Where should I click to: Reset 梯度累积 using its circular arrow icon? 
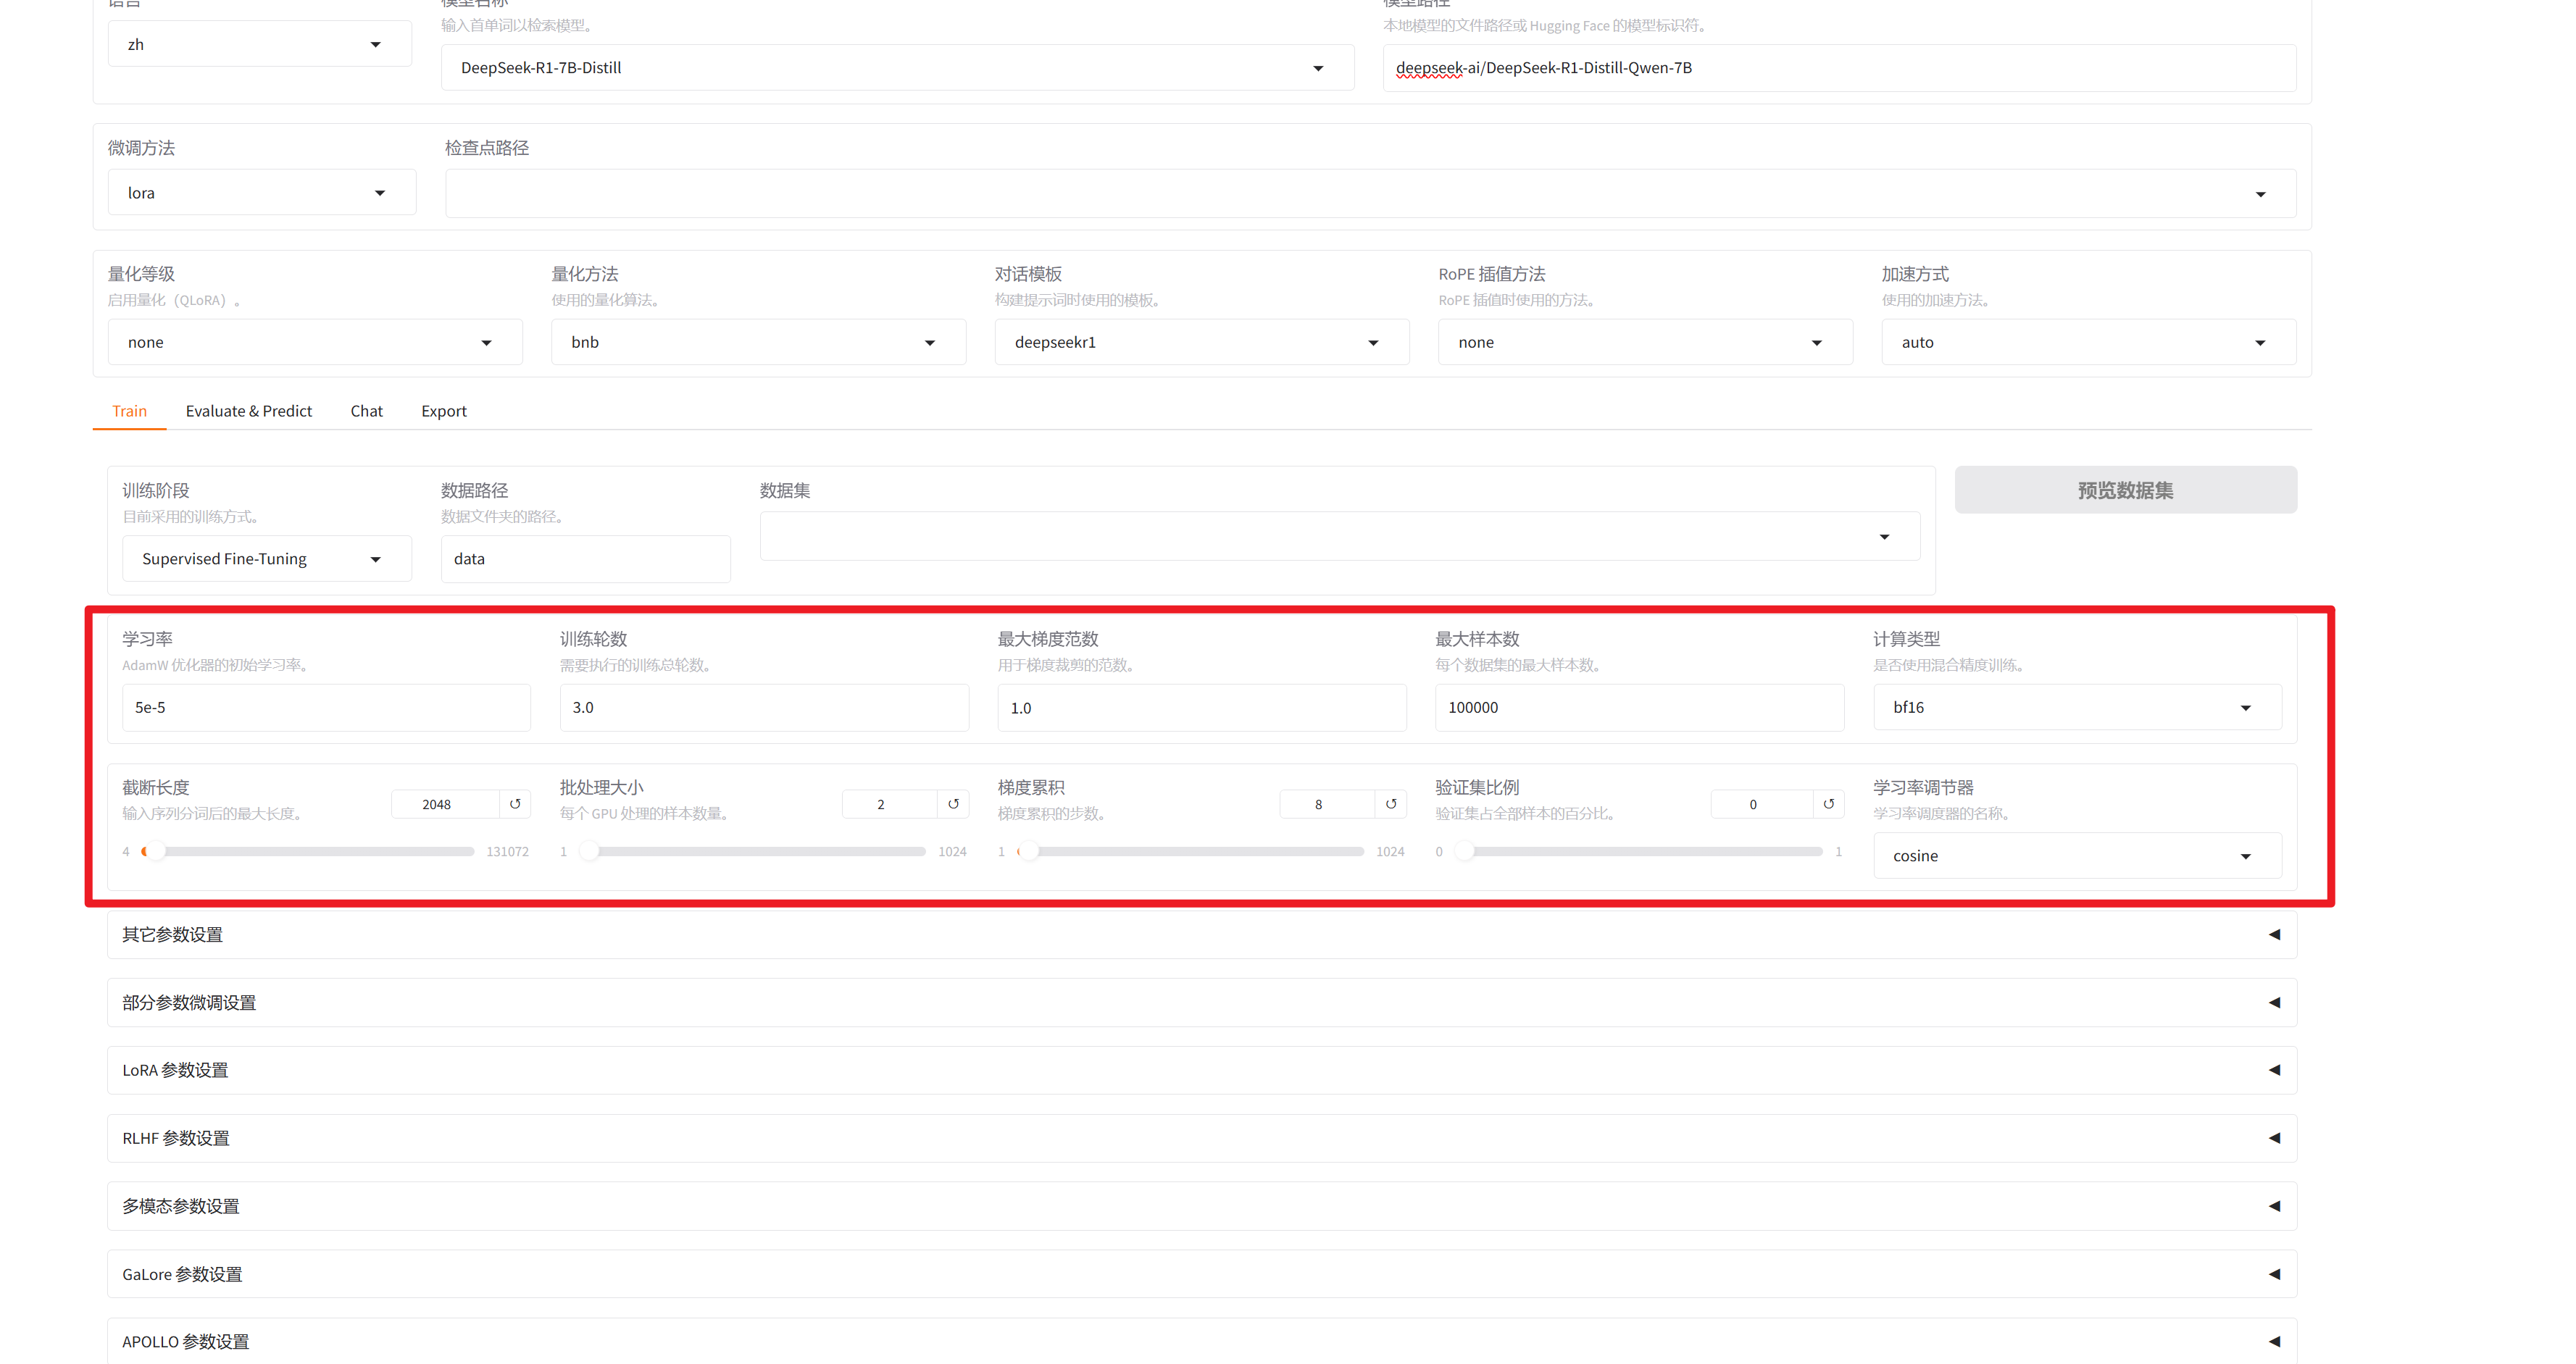pos(1391,804)
